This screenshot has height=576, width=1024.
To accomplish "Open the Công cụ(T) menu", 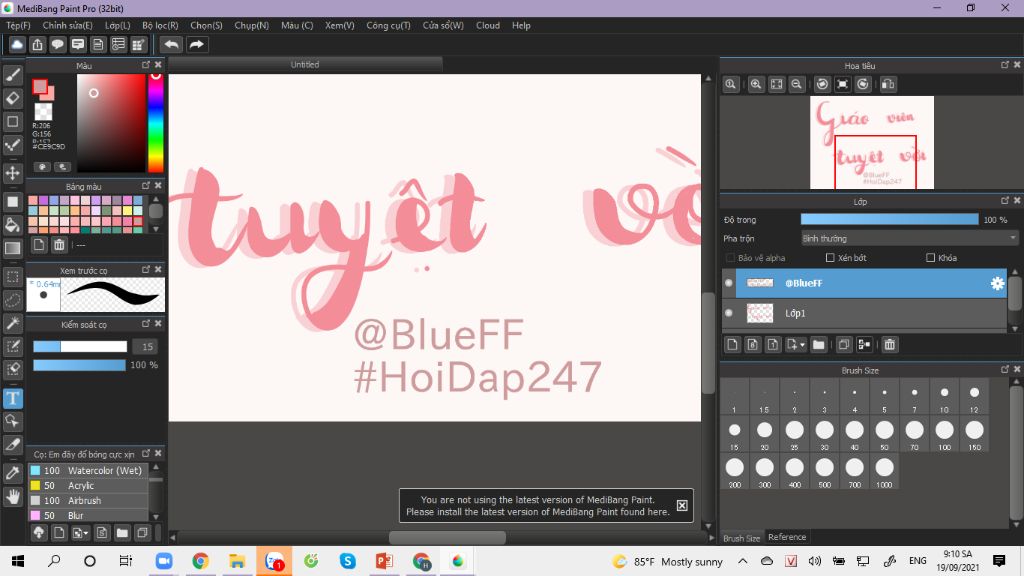I will tap(388, 25).
